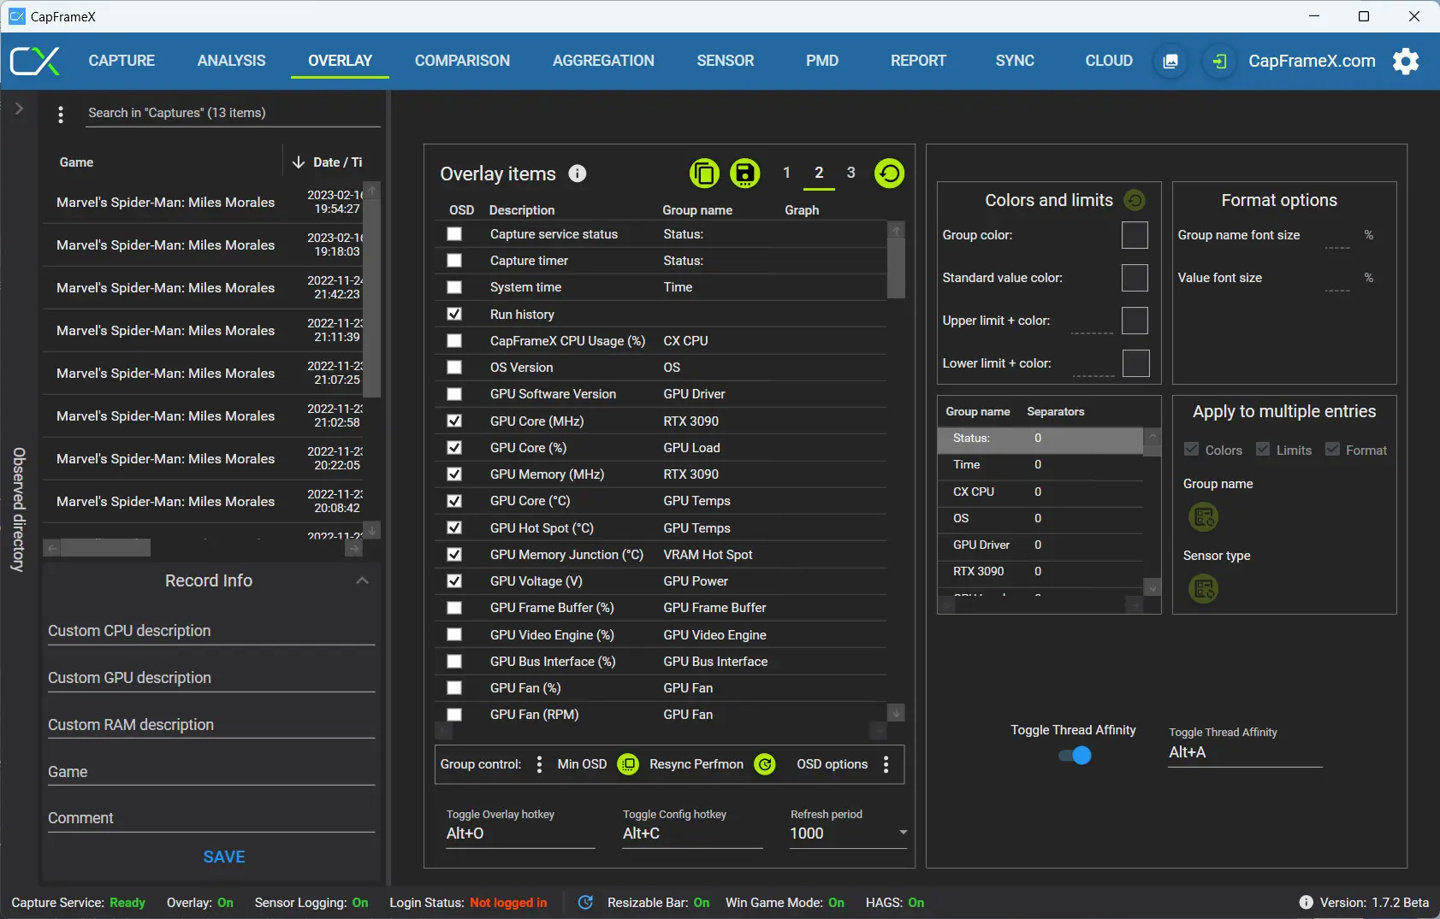The width and height of the screenshot is (1440, 919).
Task: Open the settings gear icon
Action: [1406, 61]
